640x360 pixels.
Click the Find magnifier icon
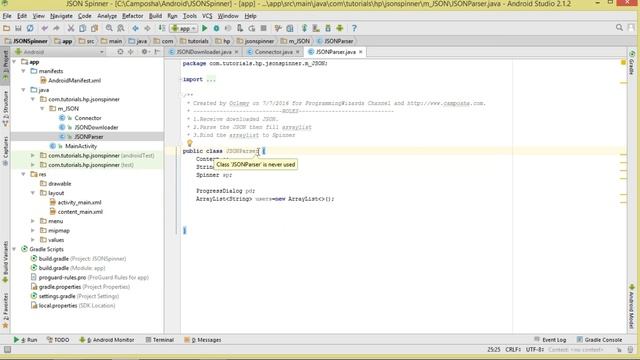pos(109,28)
